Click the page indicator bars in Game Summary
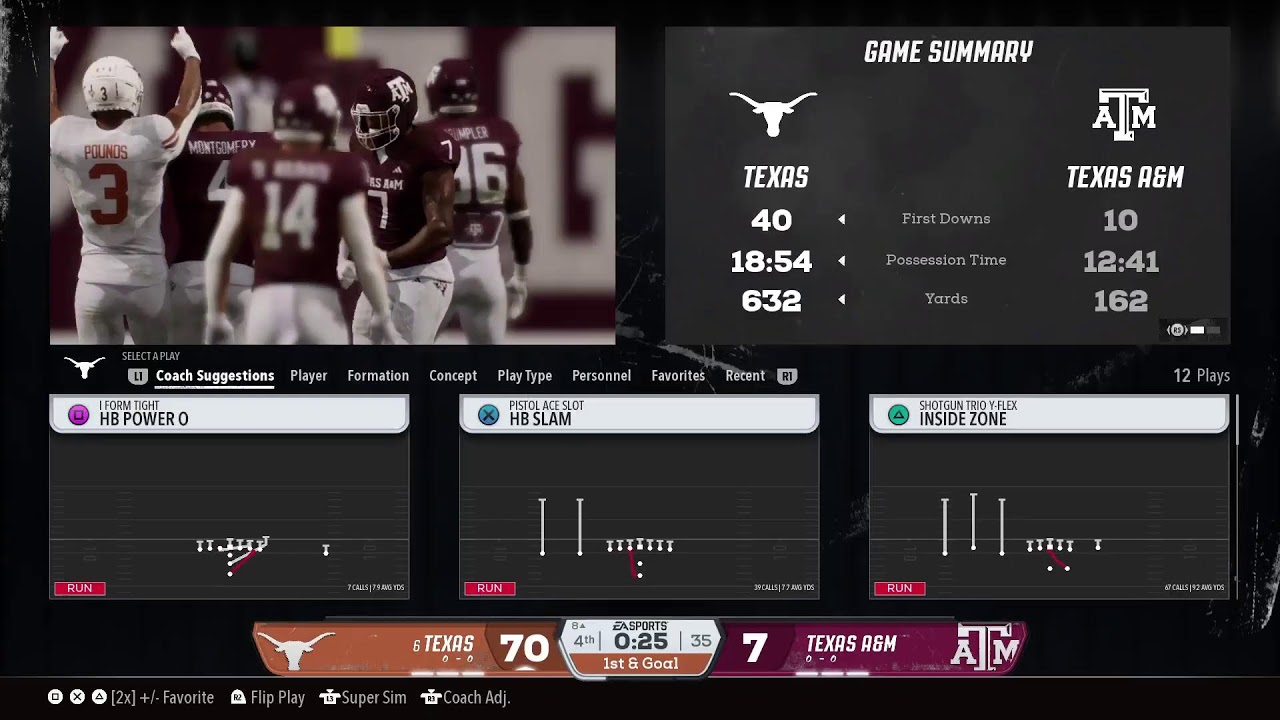Screen dimensions: 1280x720 click(1204, 330)
